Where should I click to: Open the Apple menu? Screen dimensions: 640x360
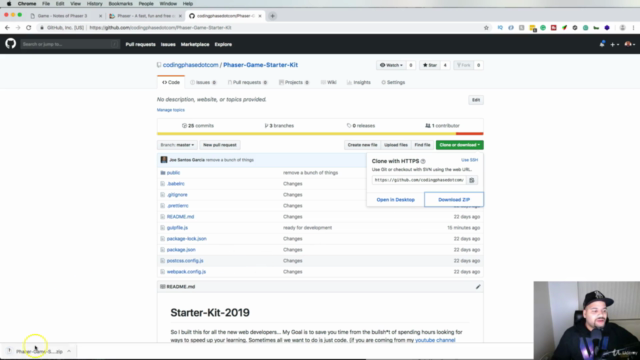click(x=9, y=4)
